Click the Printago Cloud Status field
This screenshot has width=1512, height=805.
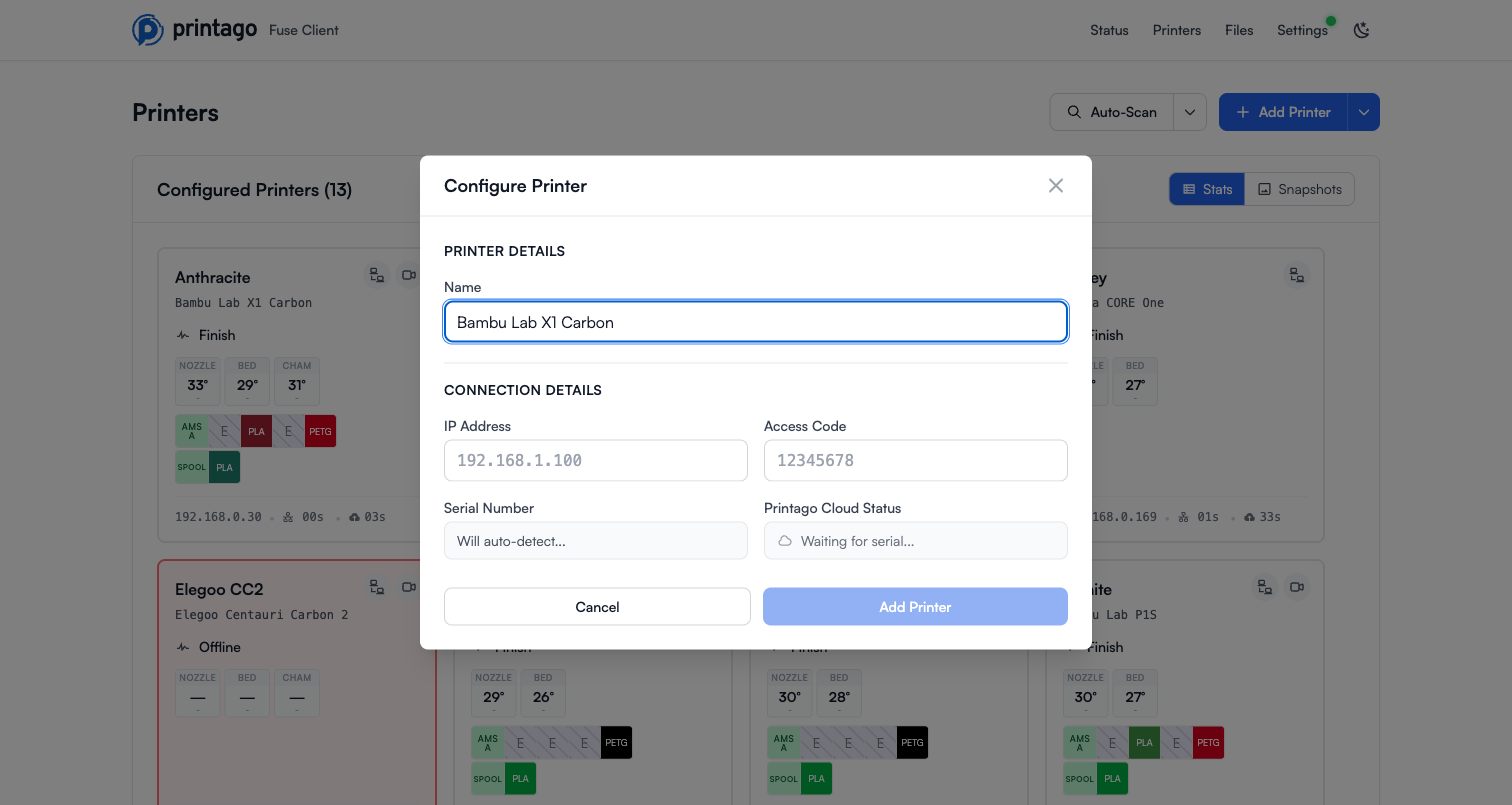916,541
